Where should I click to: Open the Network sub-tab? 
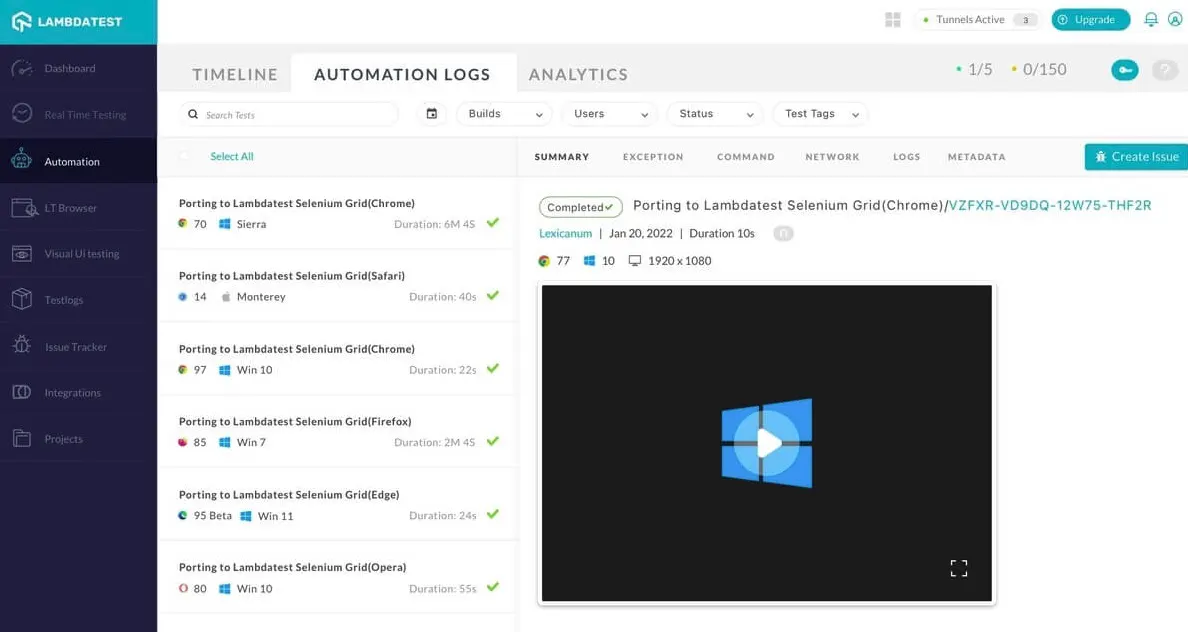pos(832,157)
